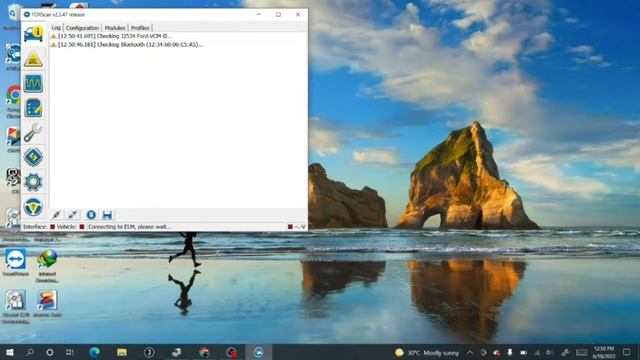Click the Interface status red indicator
The height and width of the screenshot is (360, 640).
(x=53, y=227)
